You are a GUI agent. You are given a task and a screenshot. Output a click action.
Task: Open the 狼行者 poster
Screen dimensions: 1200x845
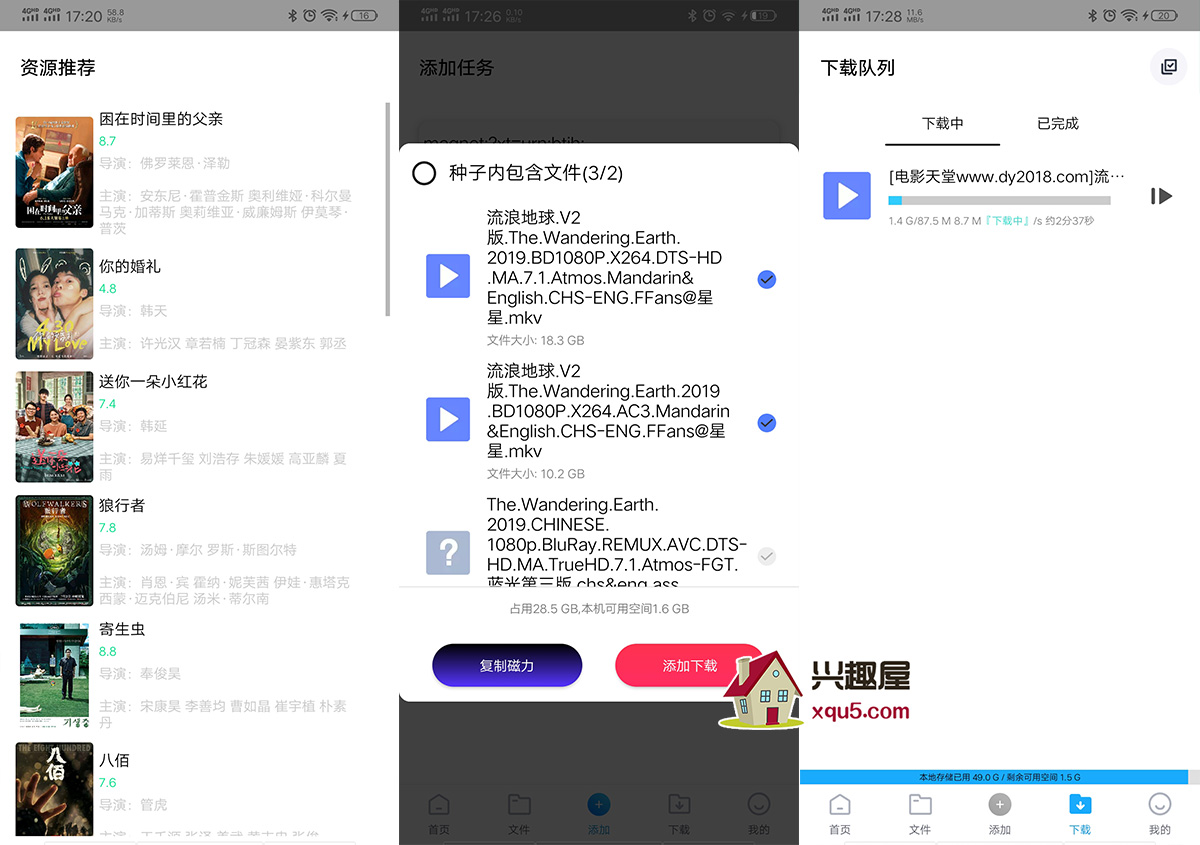[55, 551]
